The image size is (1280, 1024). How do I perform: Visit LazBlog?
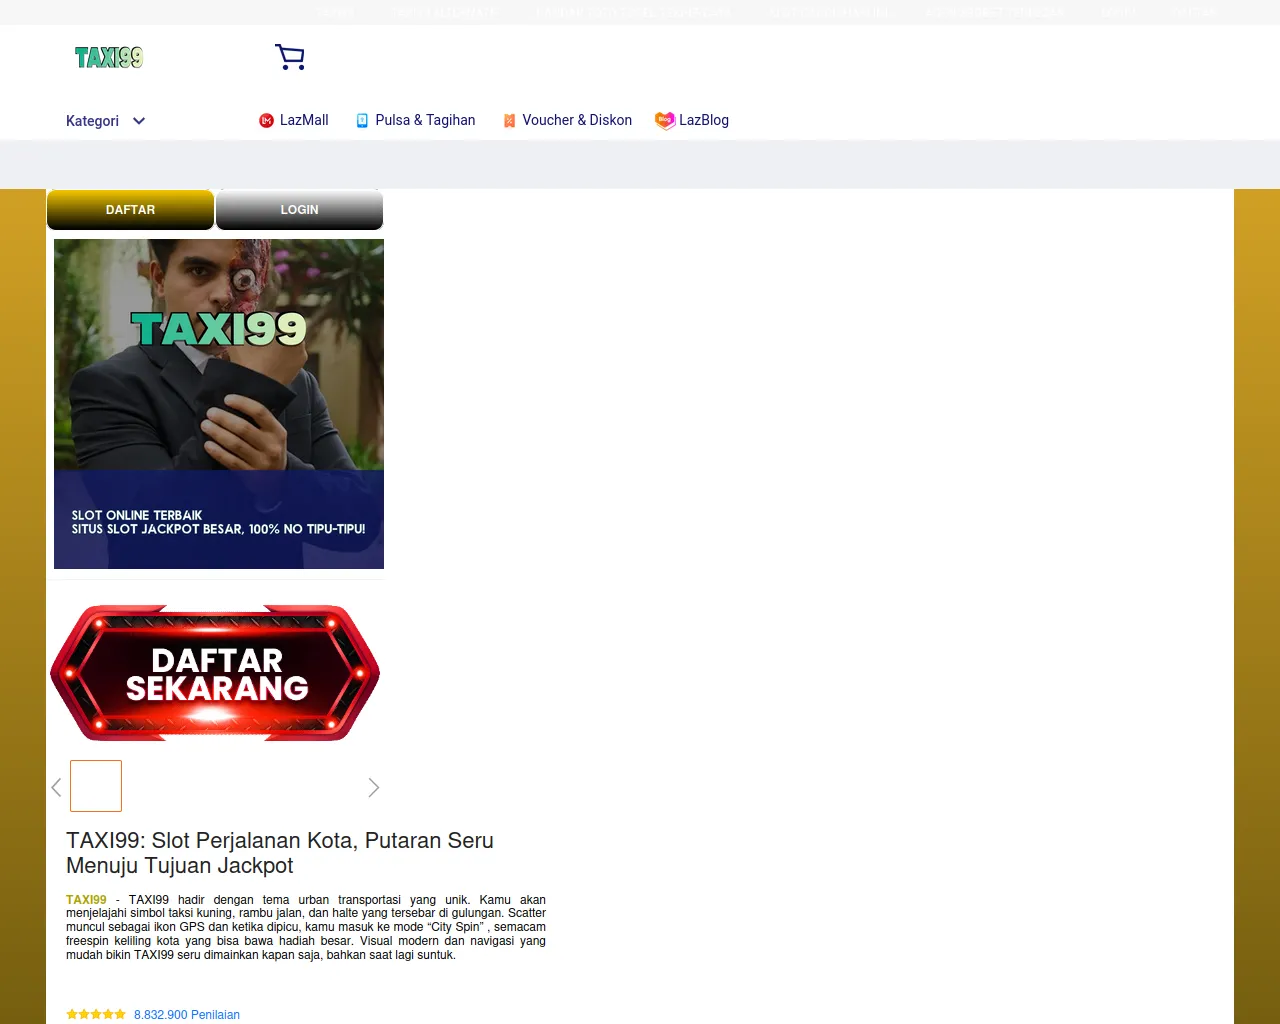pos(692,120)
